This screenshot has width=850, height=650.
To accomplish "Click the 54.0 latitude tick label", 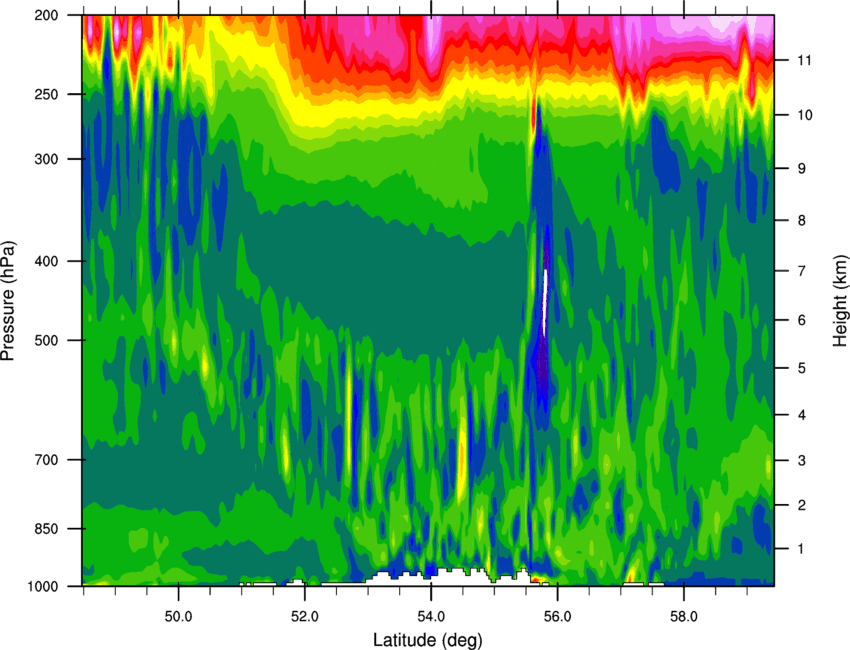I will pyautogui.click(x=431, y=617).
